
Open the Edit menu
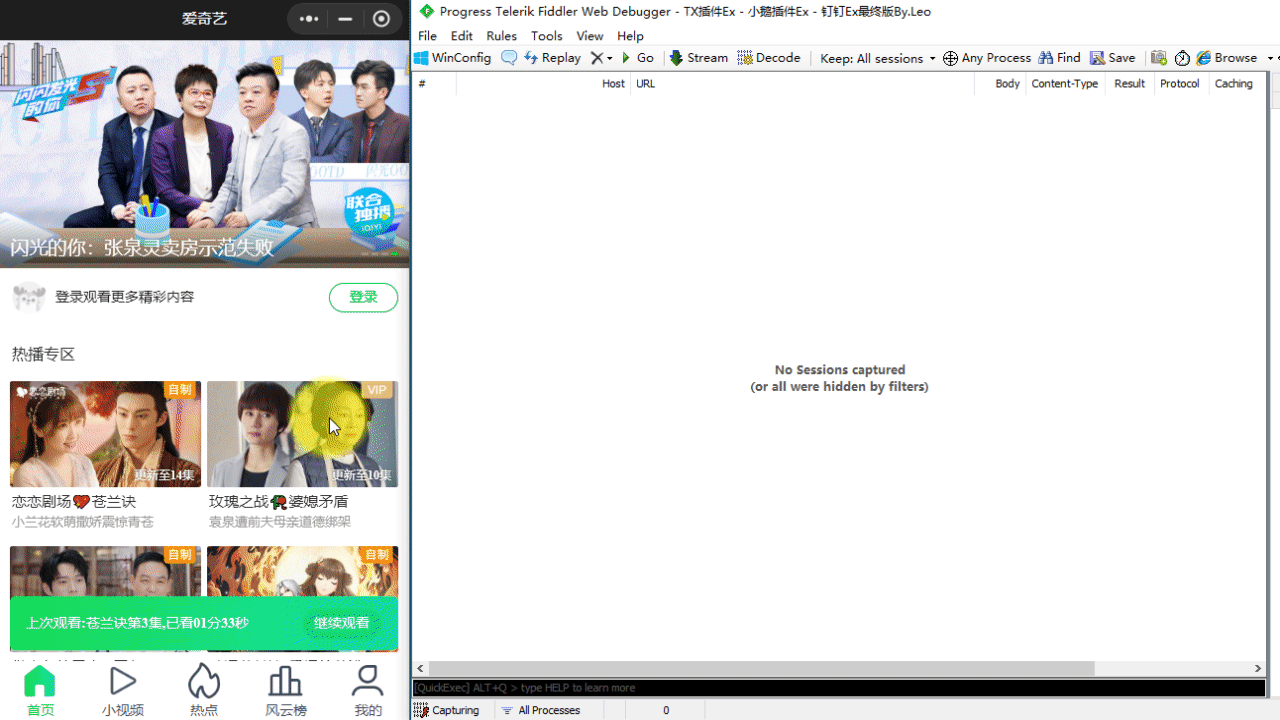(x=461, y=36)
